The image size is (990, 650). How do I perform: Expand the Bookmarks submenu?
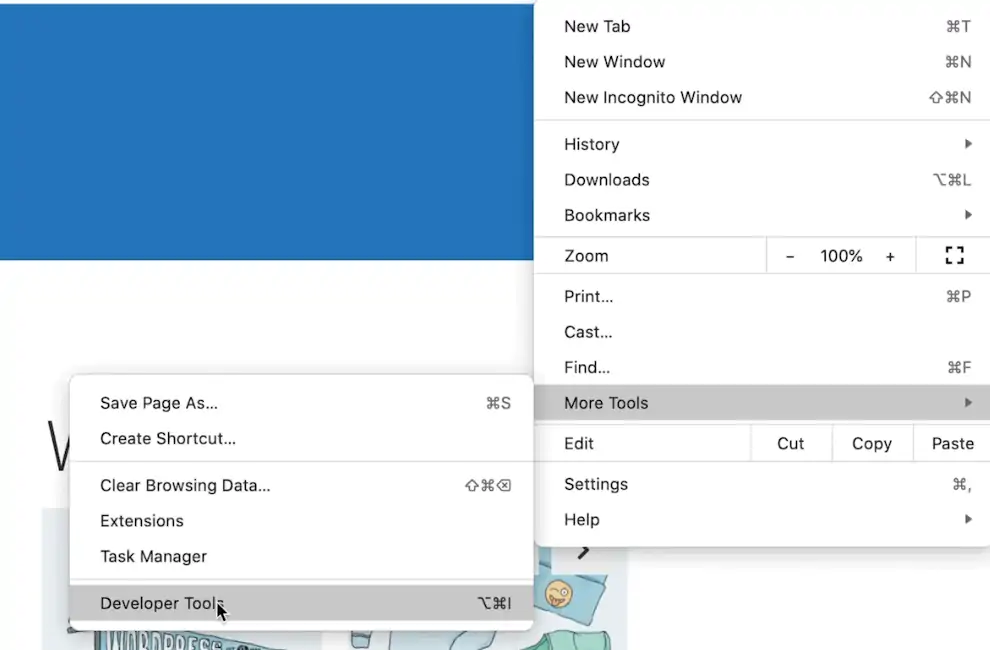point(966,214)
